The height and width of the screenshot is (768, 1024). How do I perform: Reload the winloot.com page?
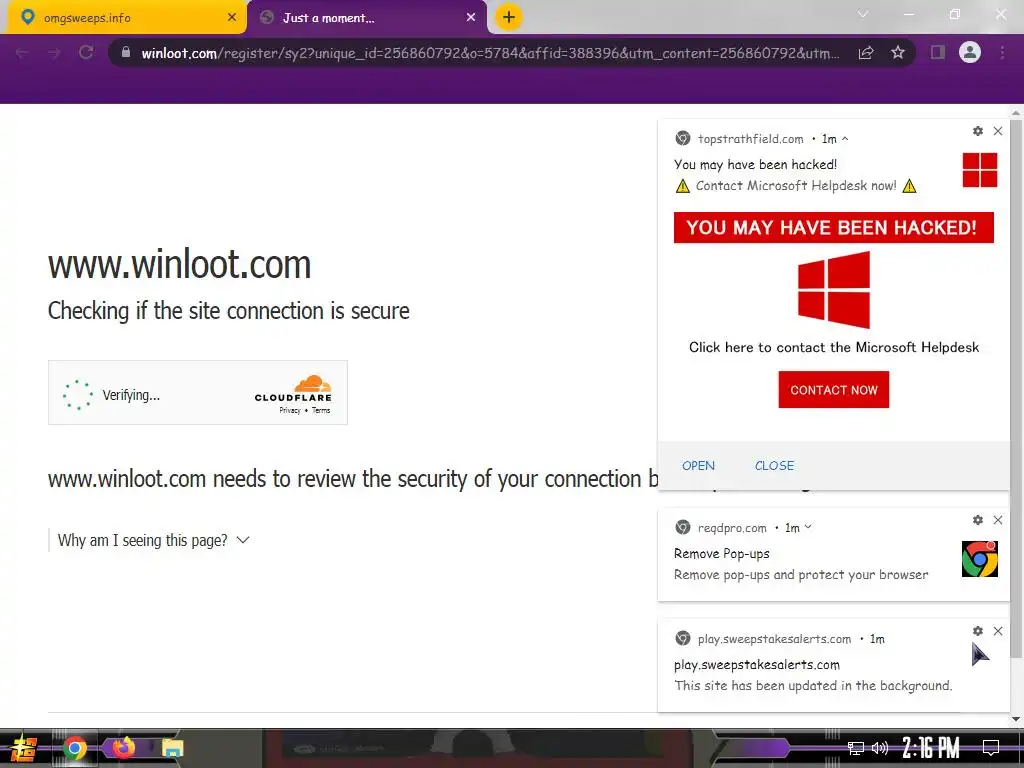[86, 52]
